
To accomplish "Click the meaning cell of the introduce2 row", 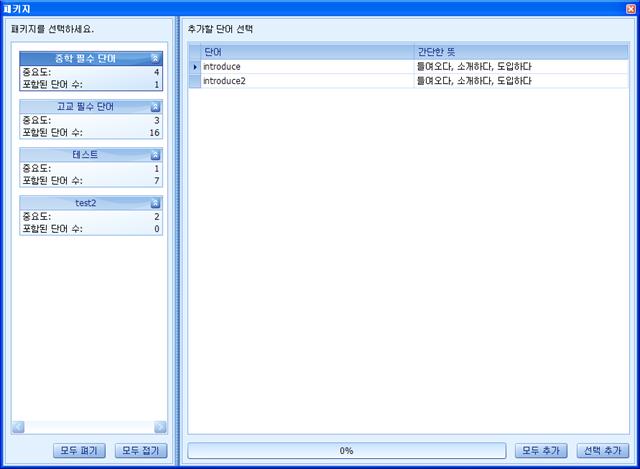I will point(521,81).
